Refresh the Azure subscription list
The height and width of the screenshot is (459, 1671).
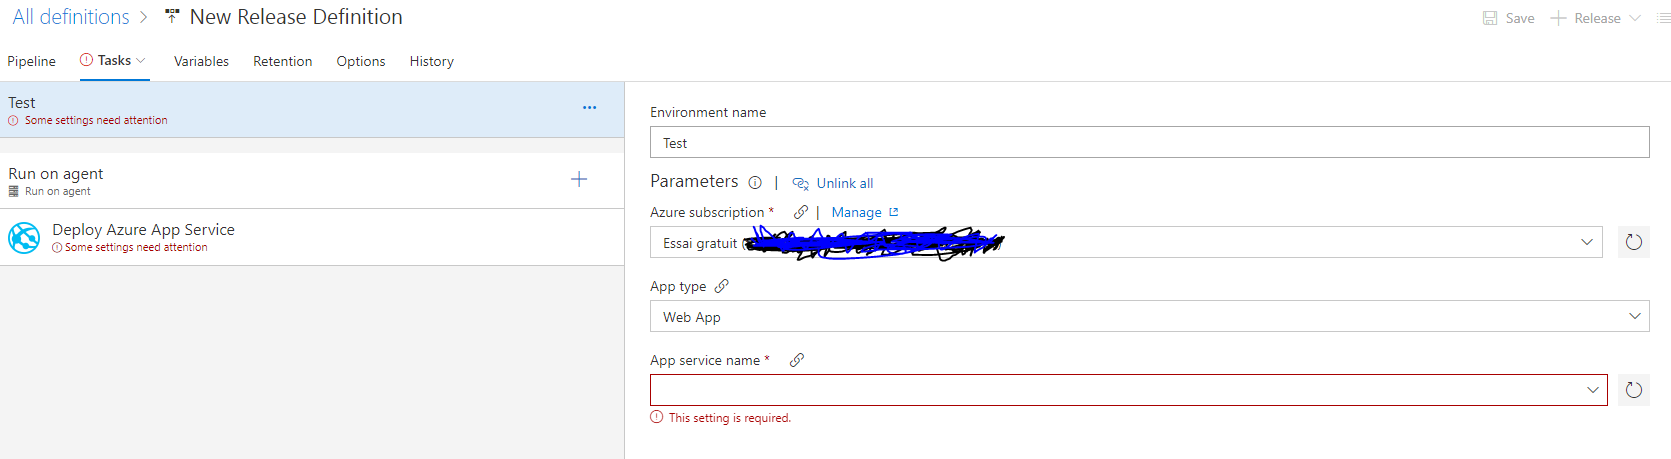point(1633,242)
